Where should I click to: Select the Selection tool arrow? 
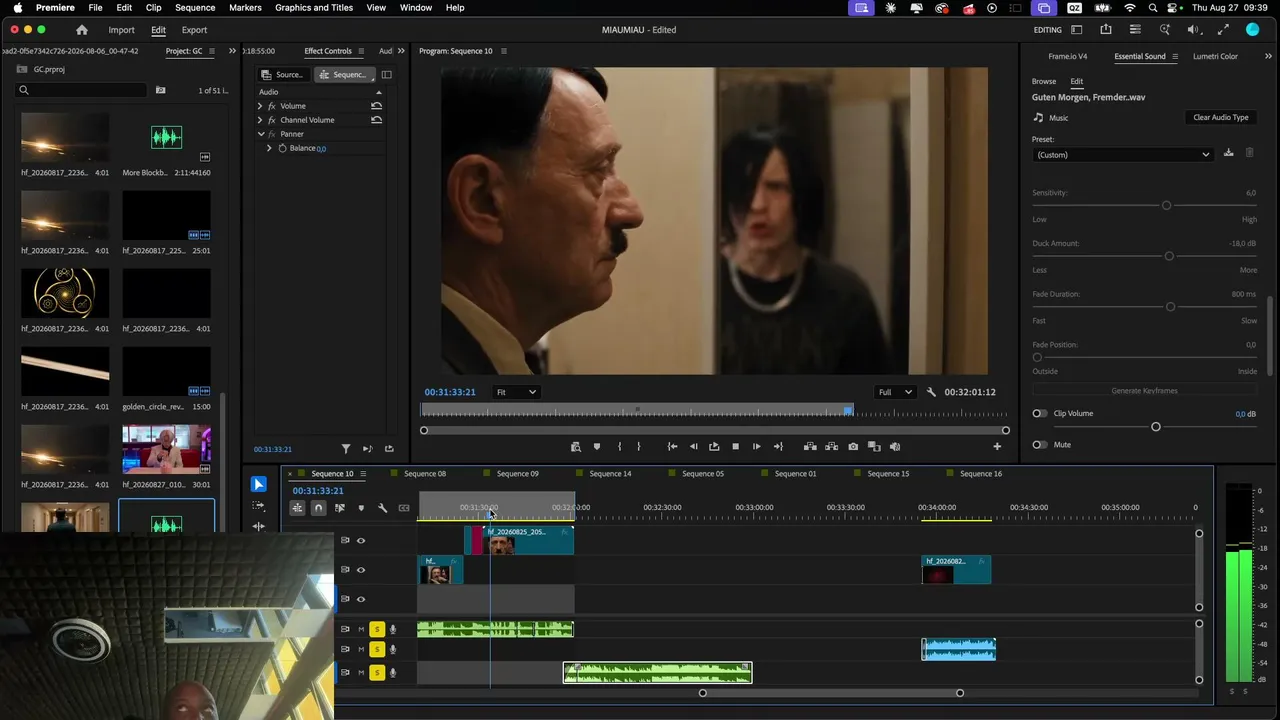point(258,485)
